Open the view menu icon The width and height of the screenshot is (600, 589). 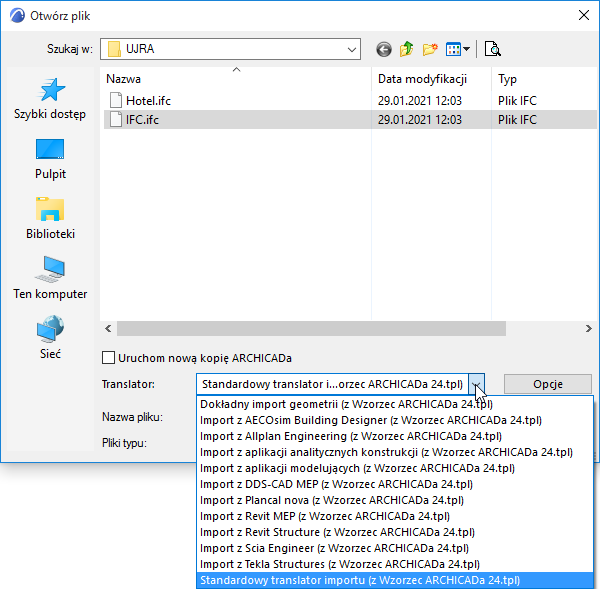click(458, 49)
